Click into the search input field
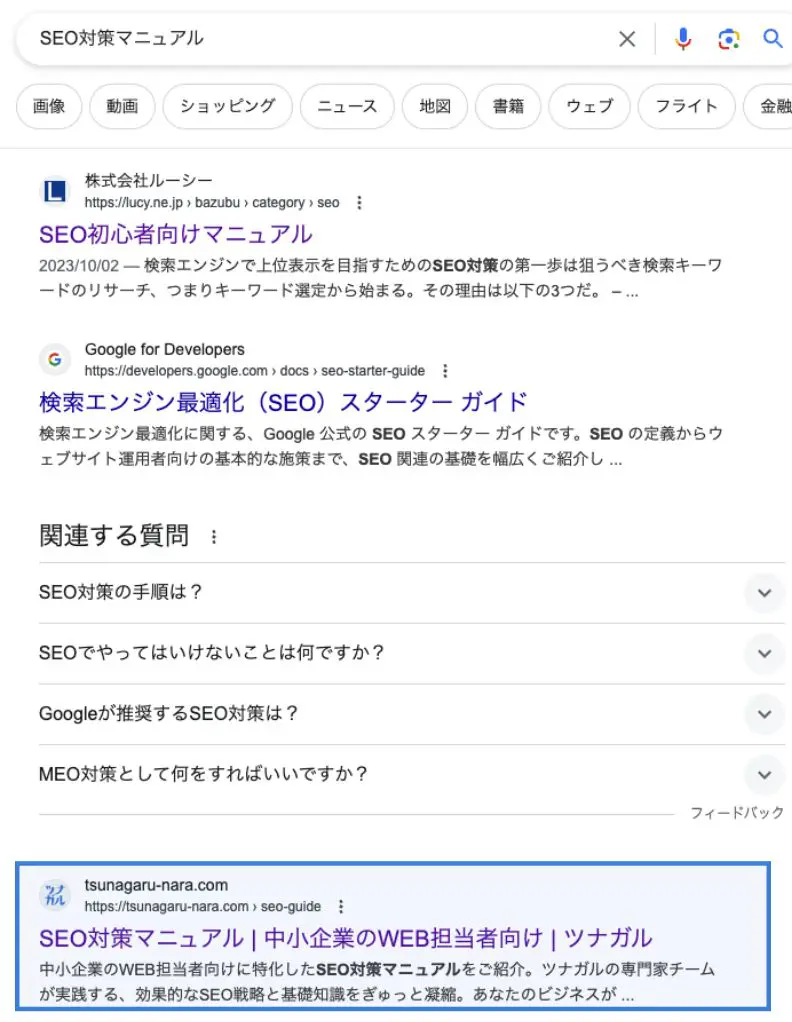 pos(320,39)
